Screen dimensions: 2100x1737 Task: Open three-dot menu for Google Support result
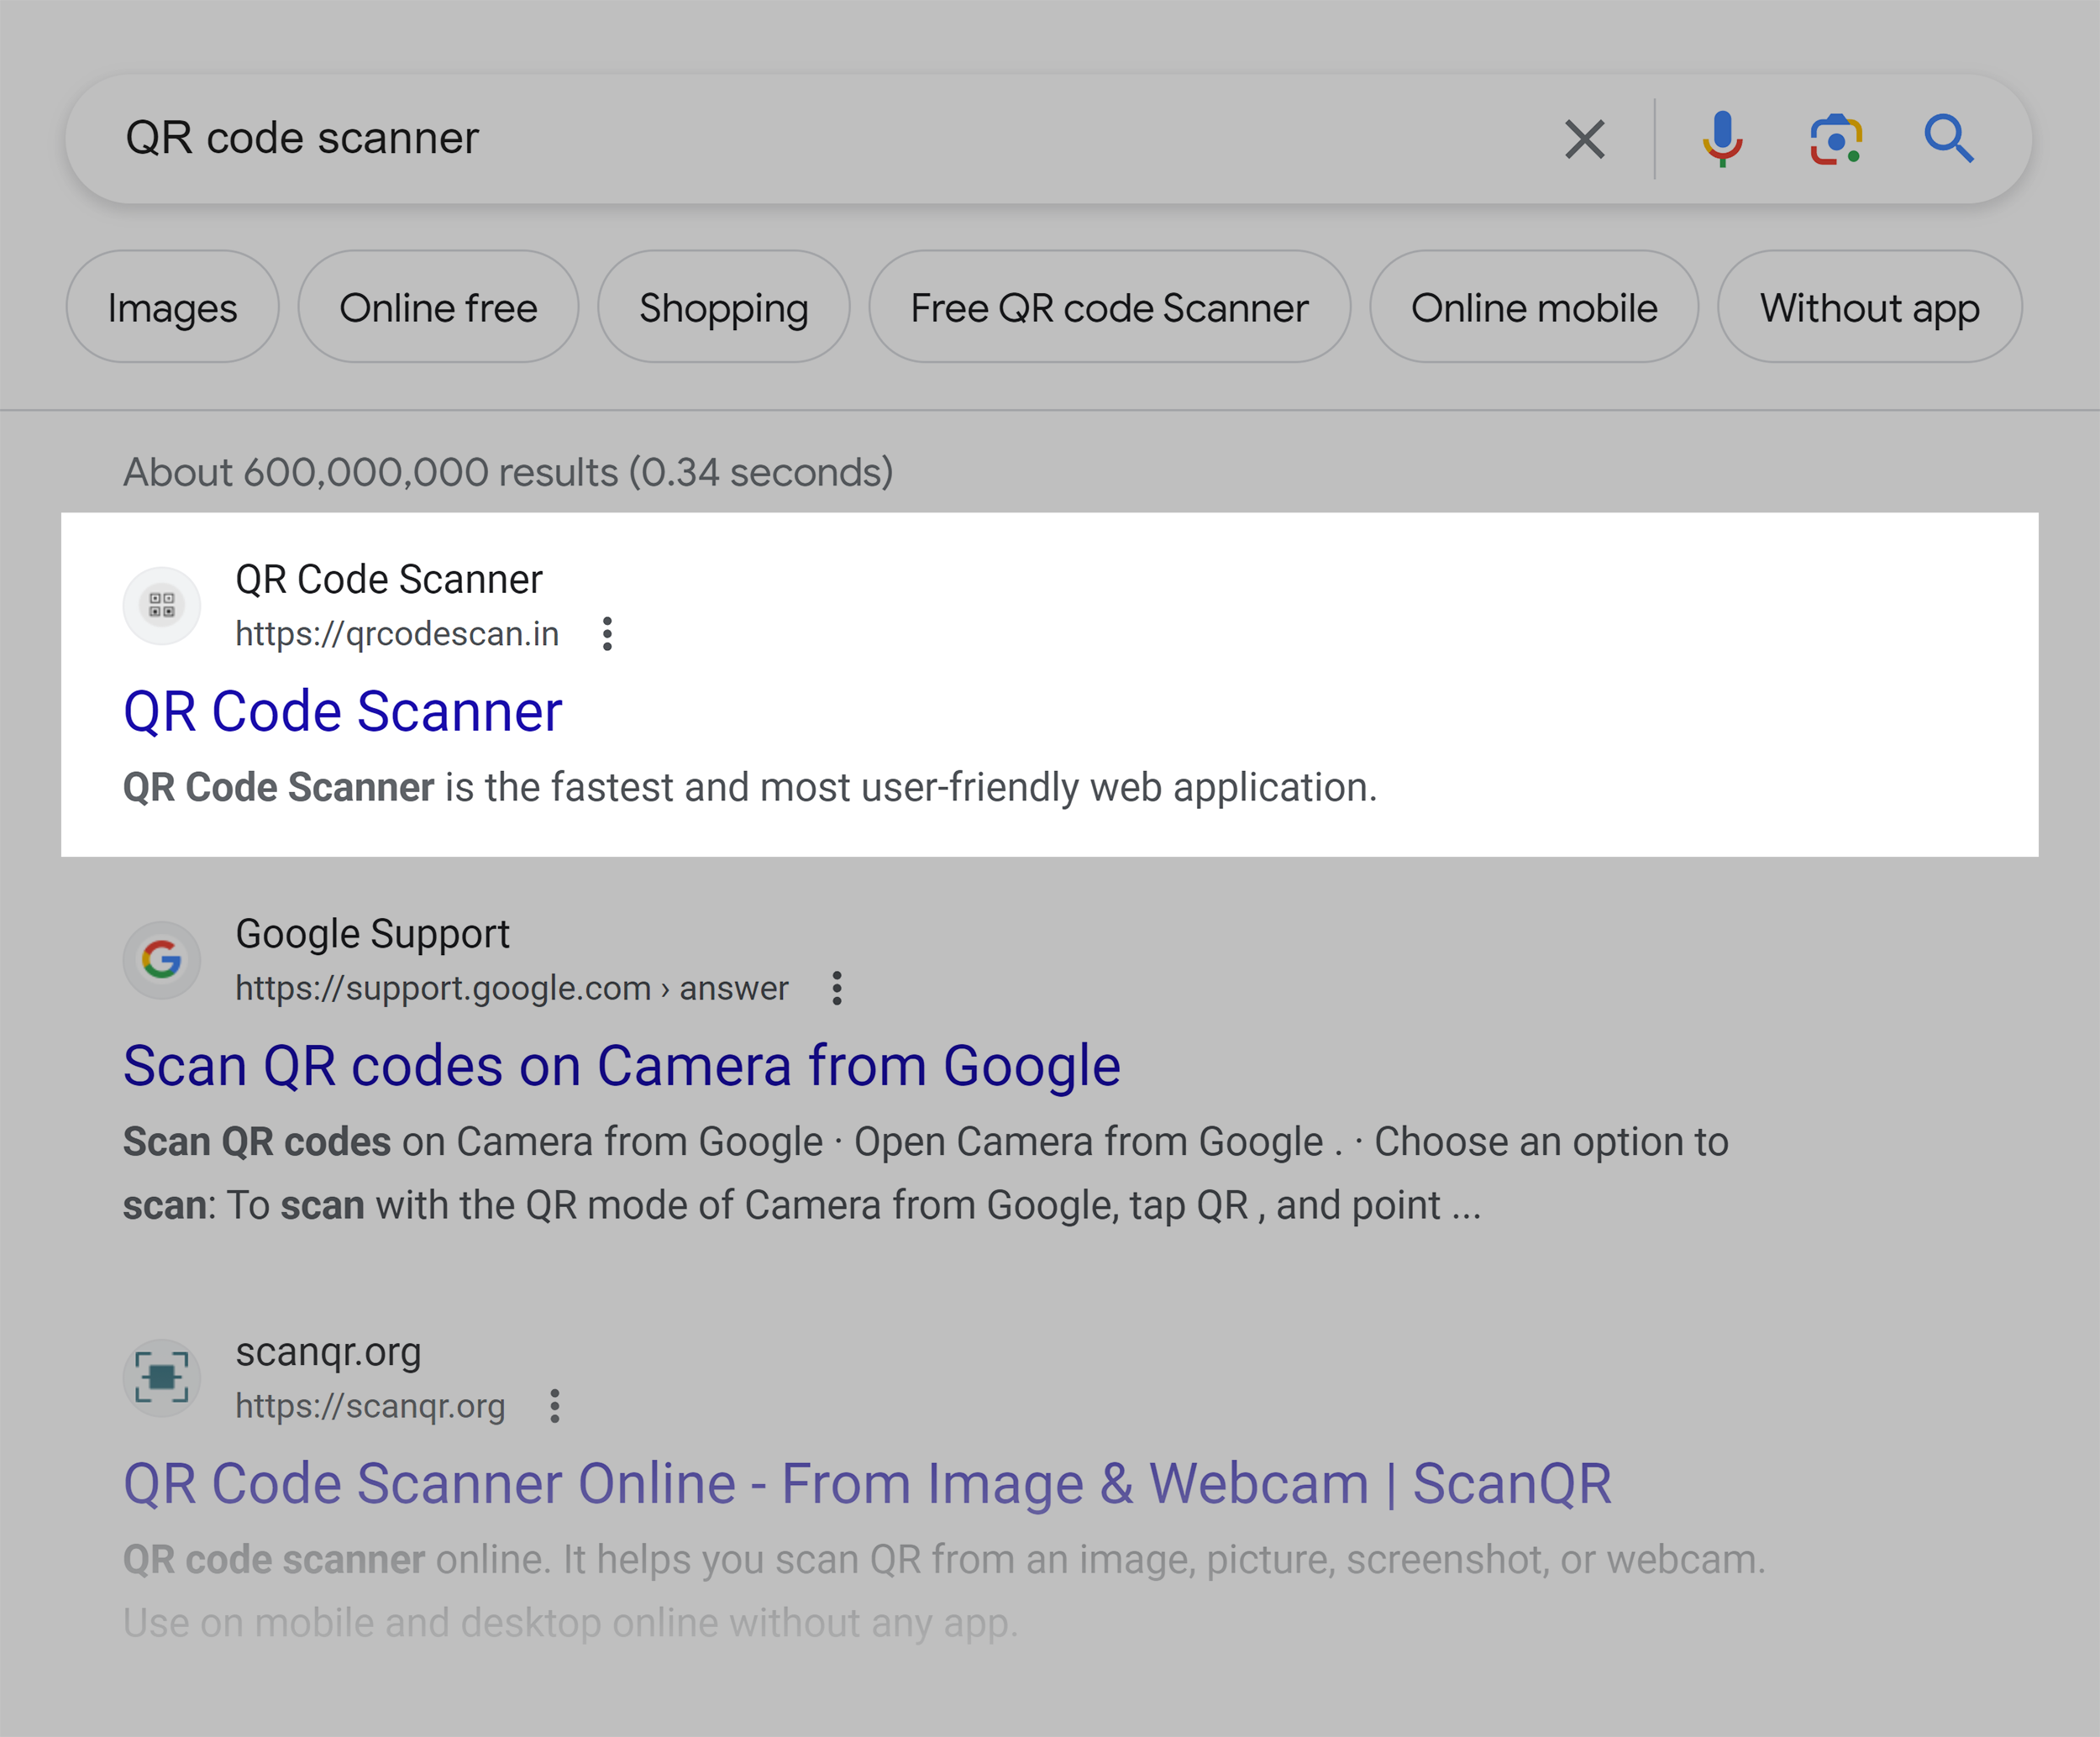[836, 988]
